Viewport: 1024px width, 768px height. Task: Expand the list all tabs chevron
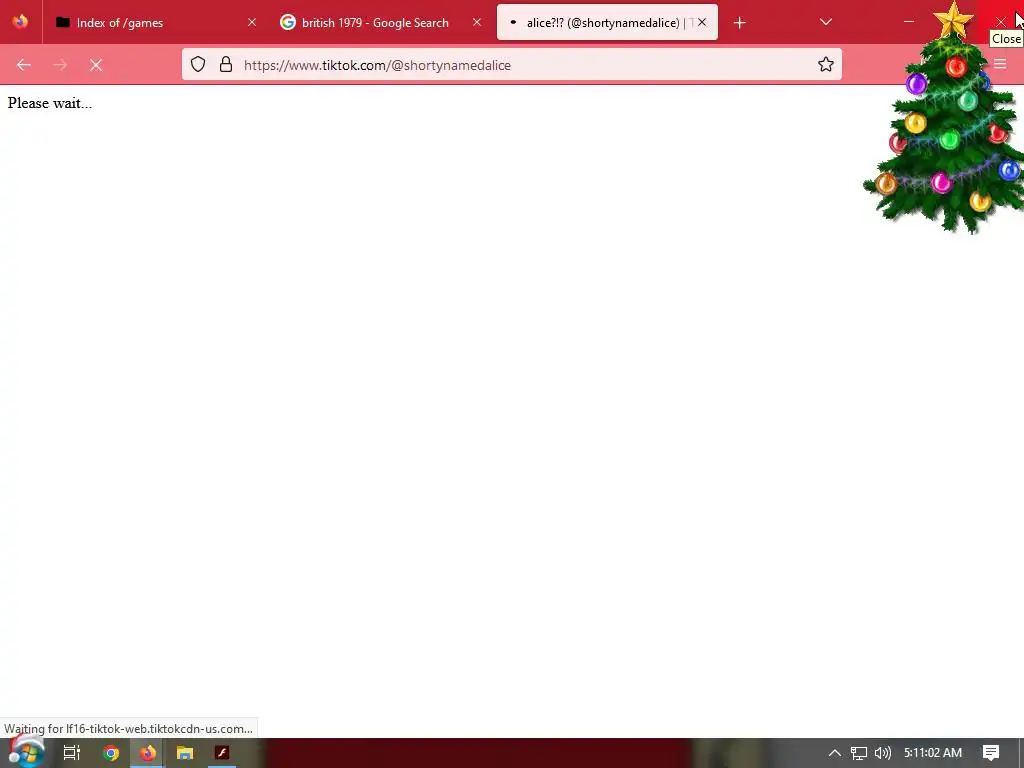click(x=825, y=22)
